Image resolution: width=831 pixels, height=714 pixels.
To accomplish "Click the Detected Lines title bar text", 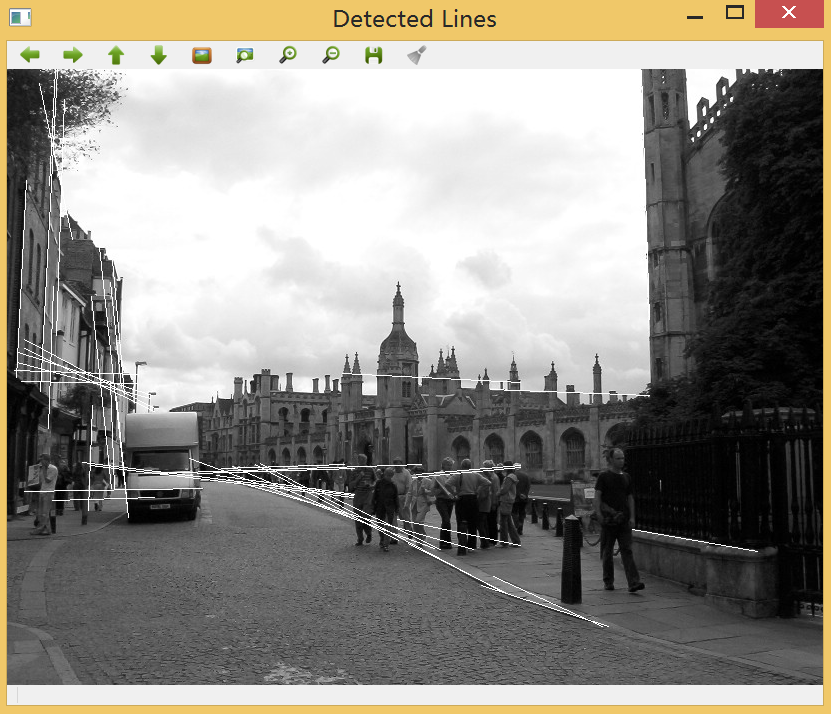I will point(414,19).
